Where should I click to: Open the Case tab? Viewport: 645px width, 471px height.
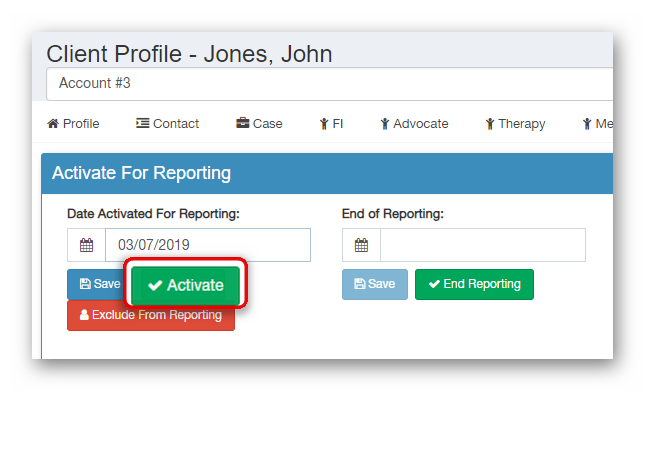click(x=259, y=123)
